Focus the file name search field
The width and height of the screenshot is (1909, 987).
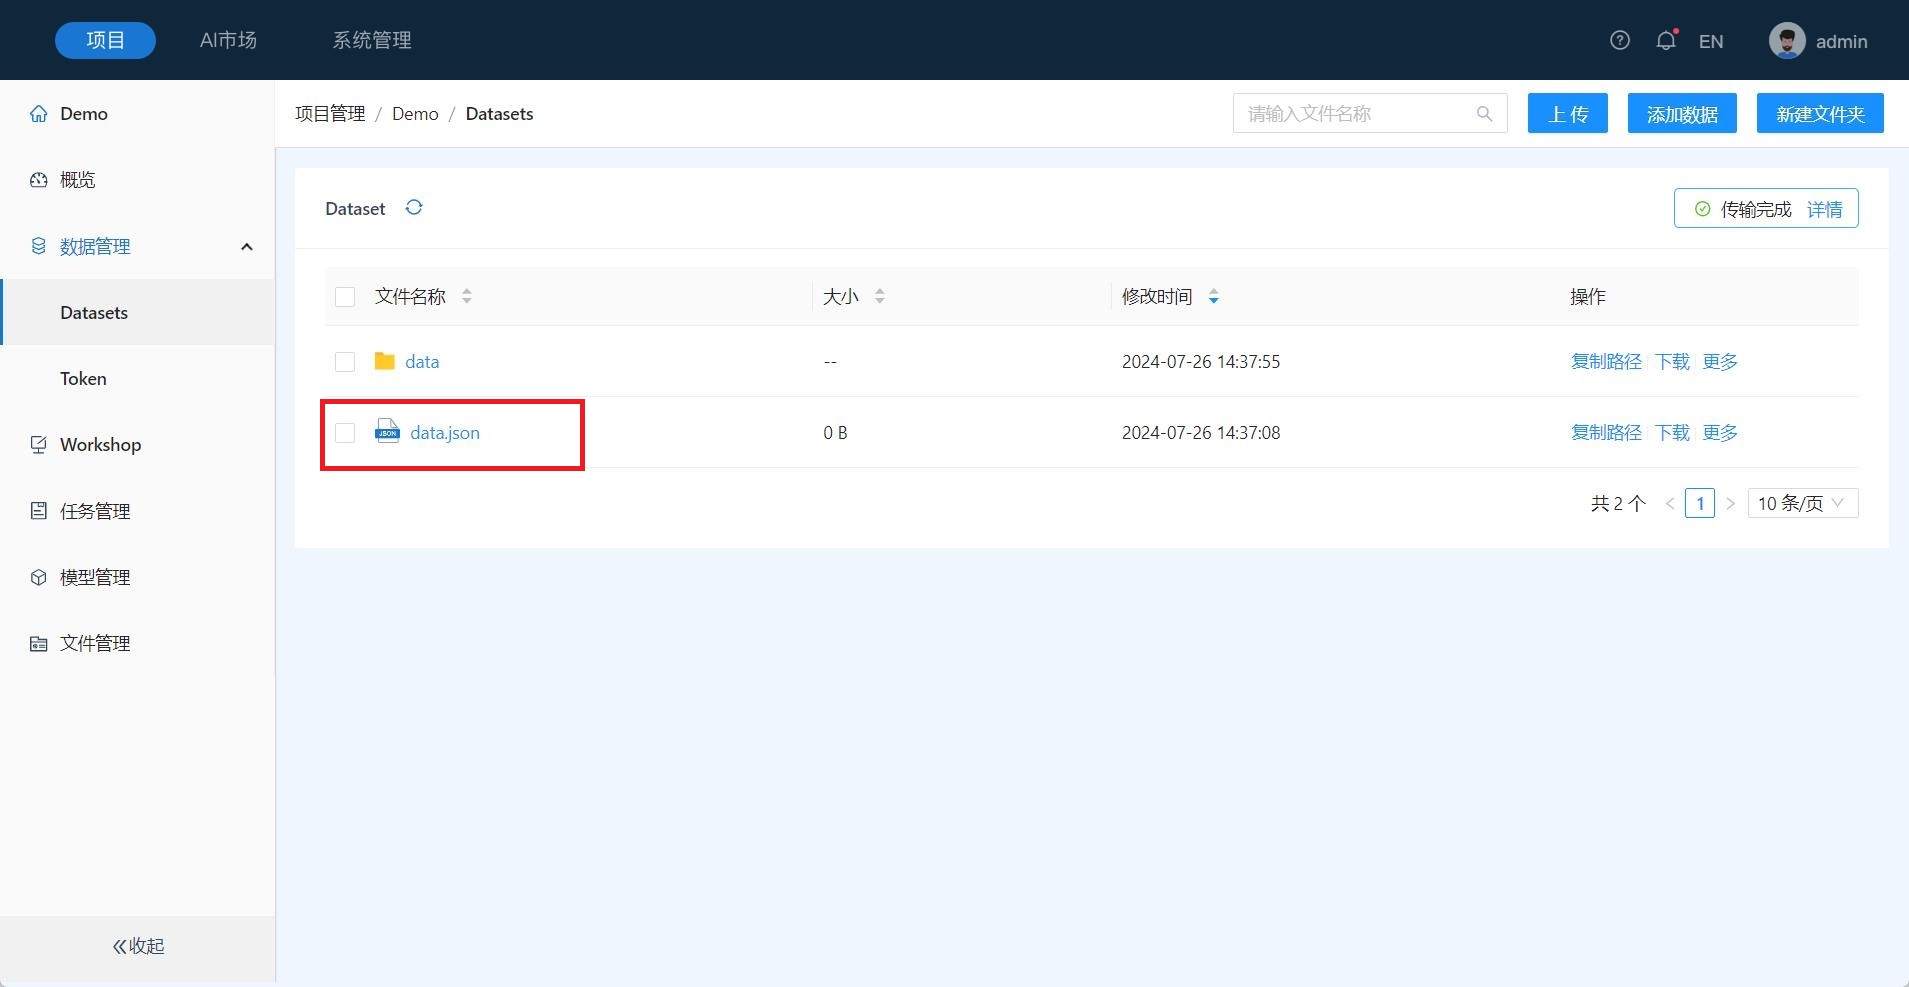[x=1355, y=114]
